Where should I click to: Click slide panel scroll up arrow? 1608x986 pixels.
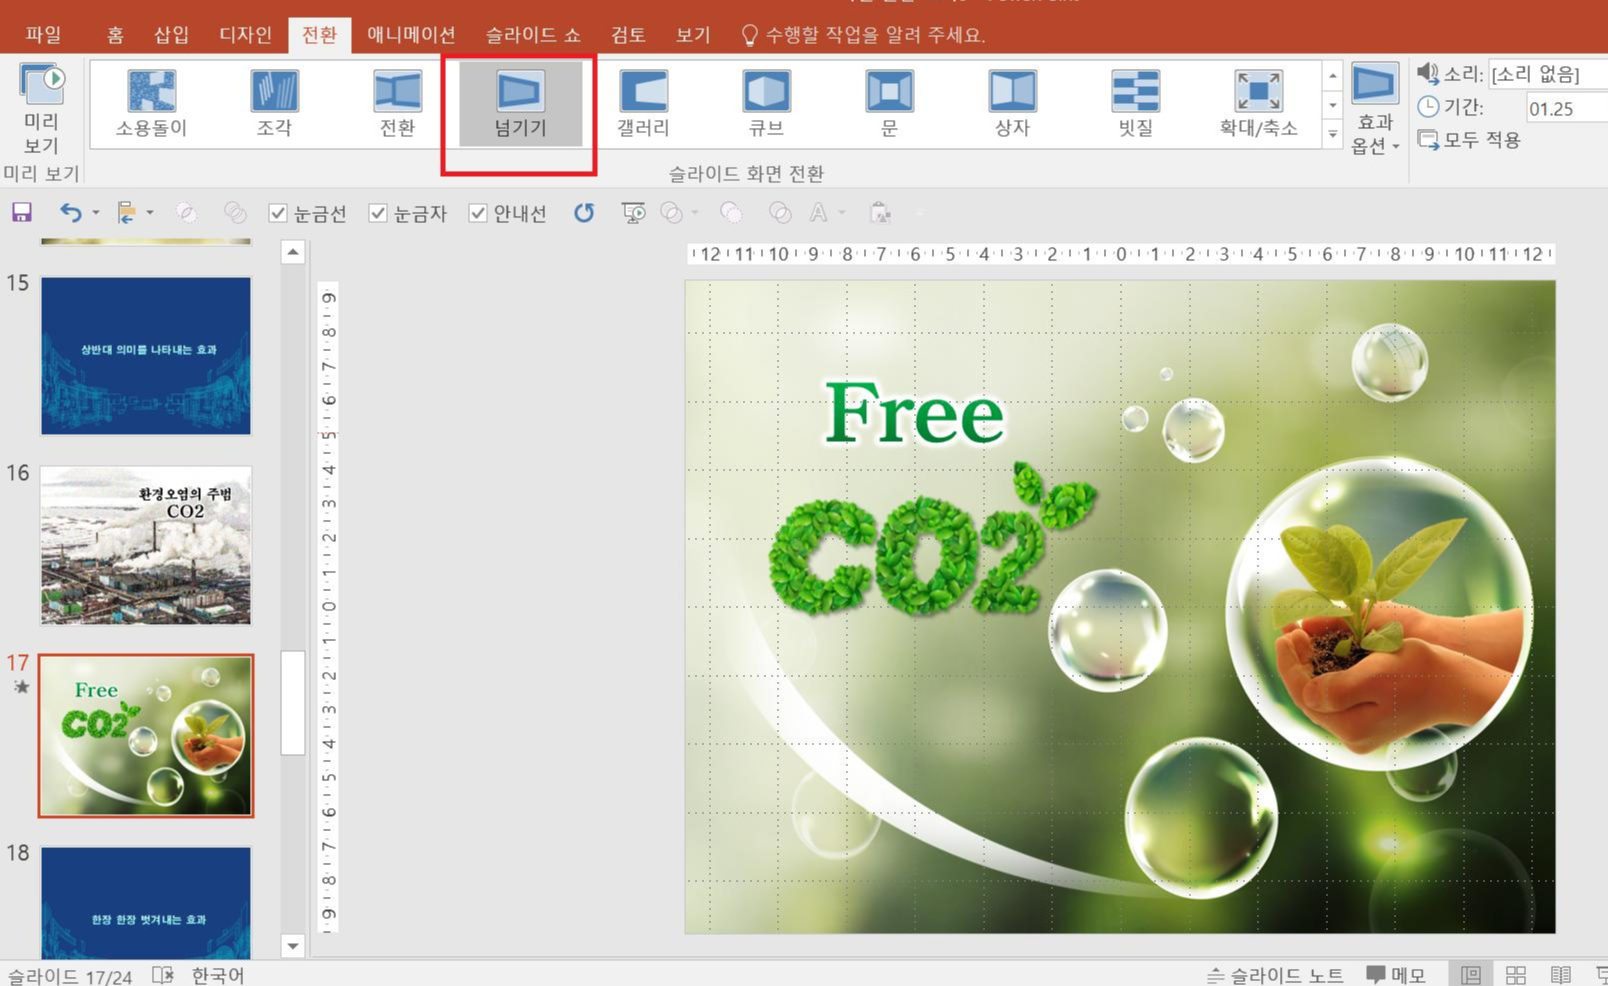[x=293, y=252]
